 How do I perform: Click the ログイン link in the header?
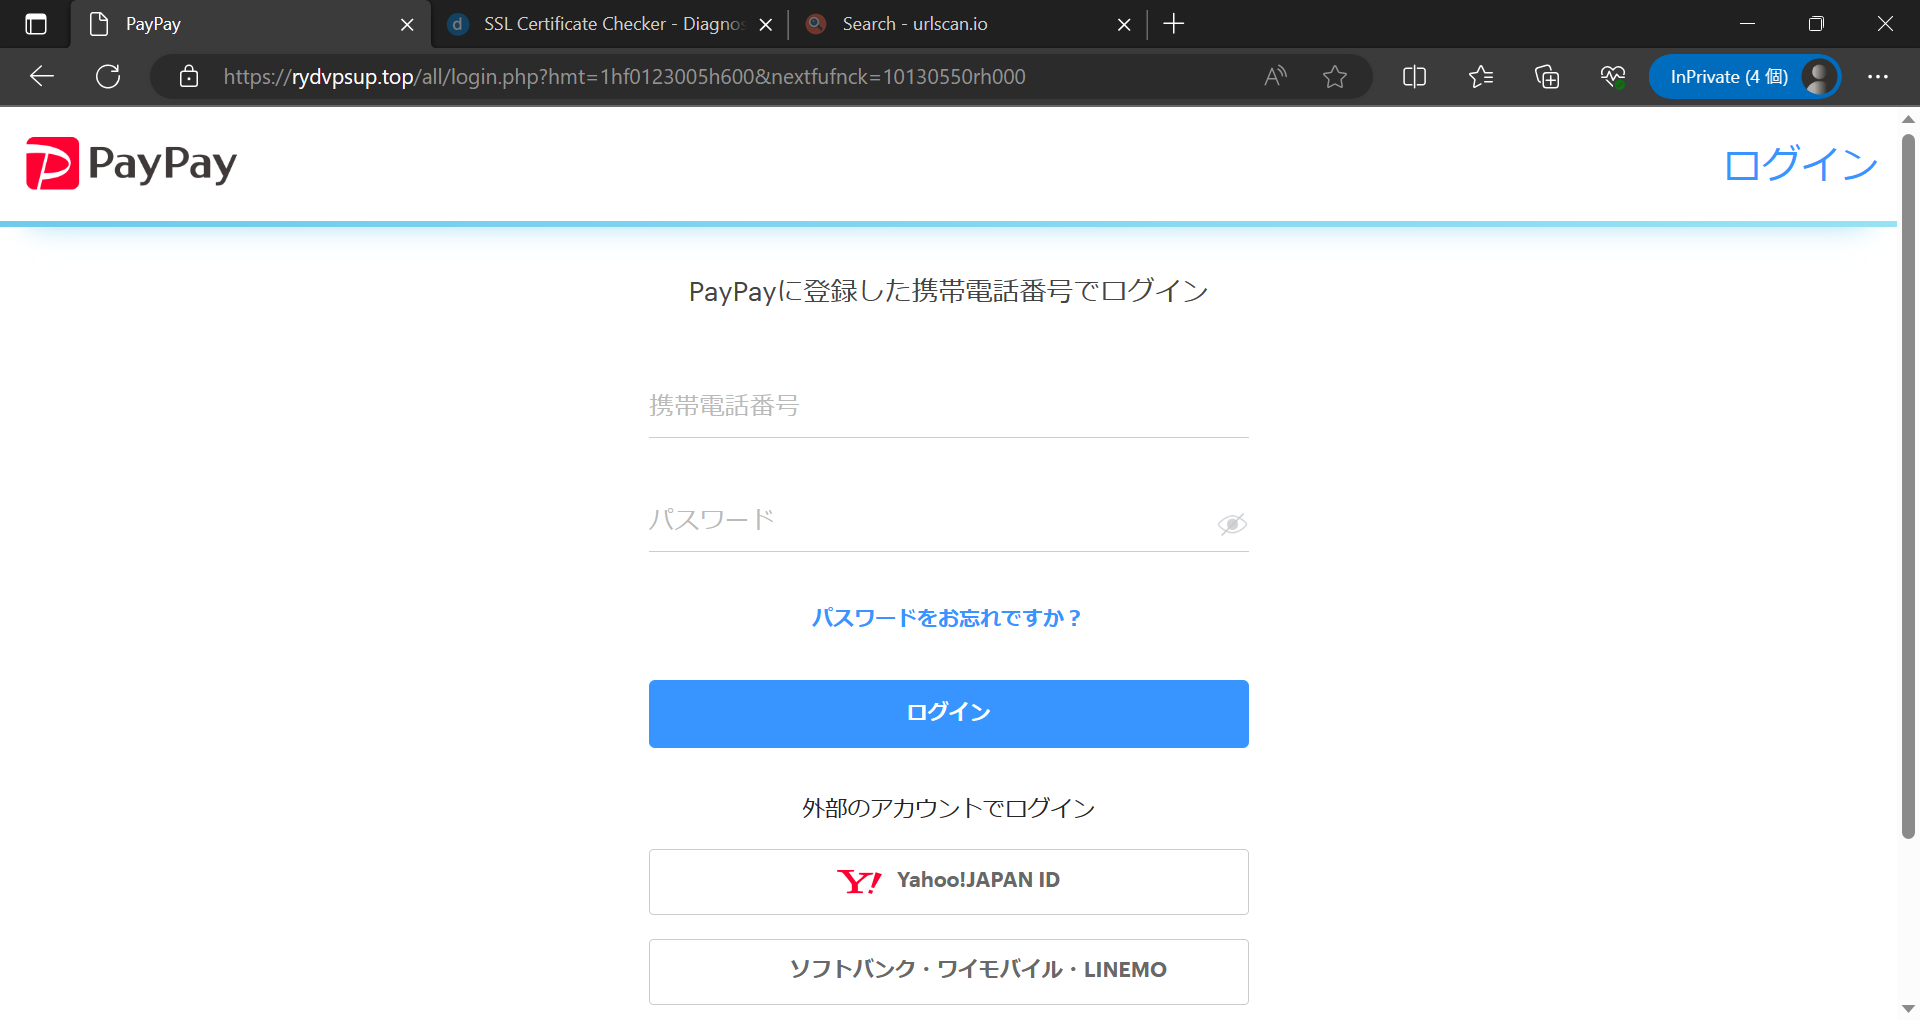(x=1801, y=164)
